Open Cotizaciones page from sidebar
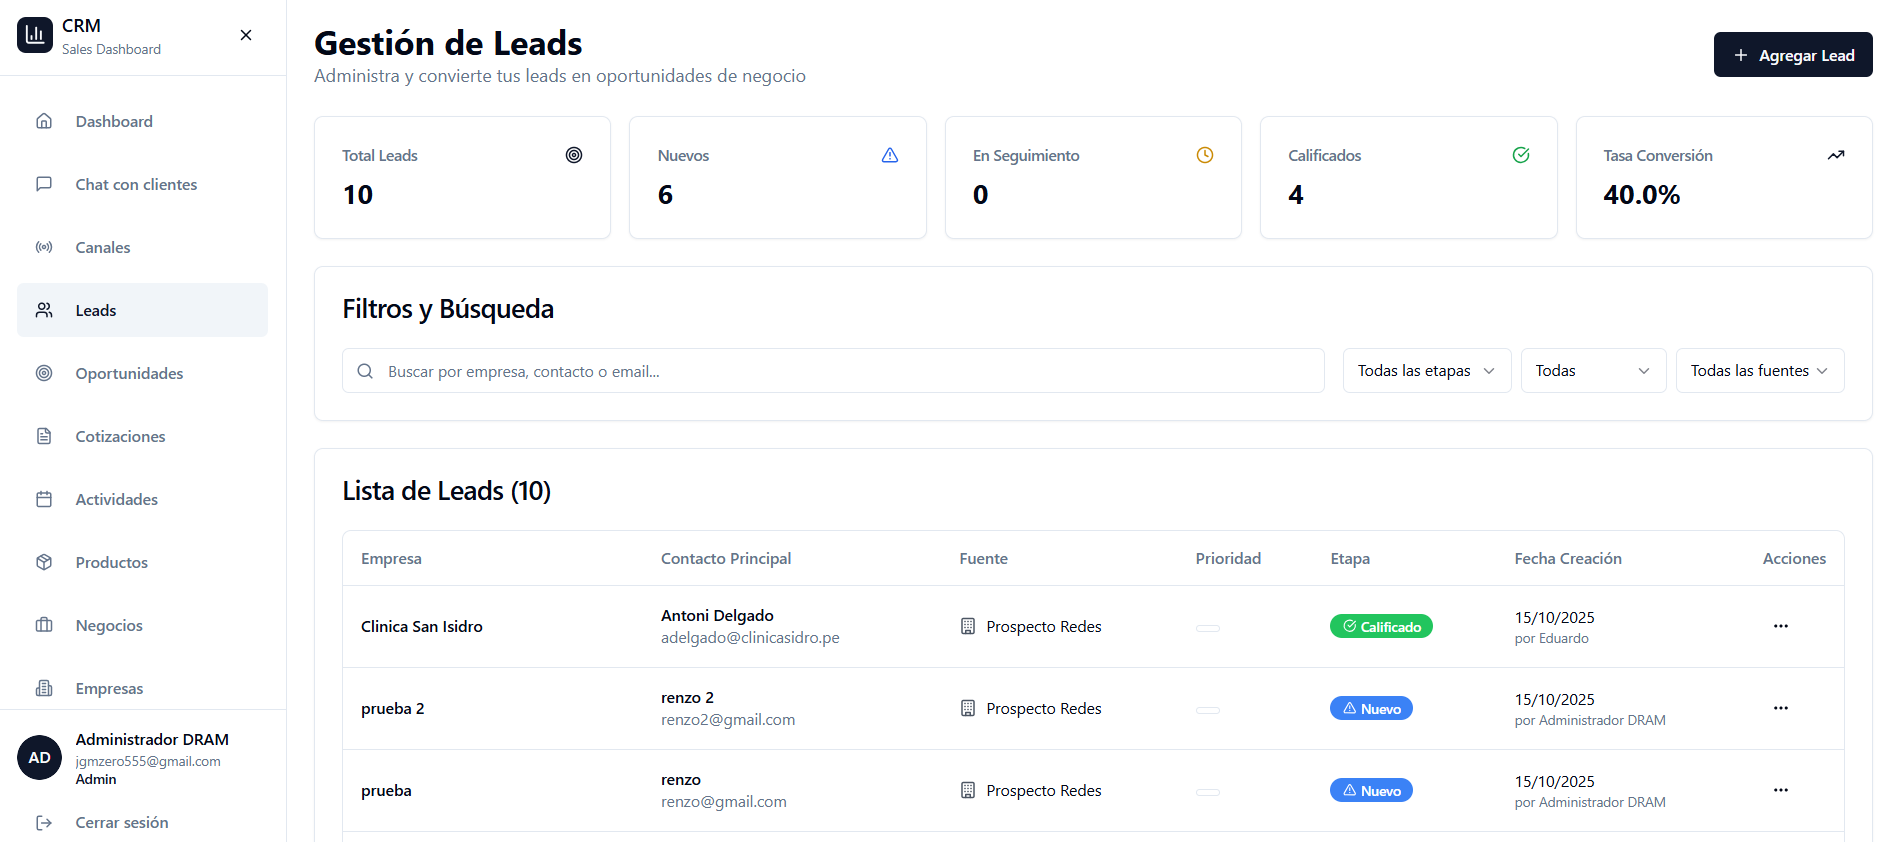Image resolution: width=1881 pixels, height=842 pixels. [x=120, y=436]
